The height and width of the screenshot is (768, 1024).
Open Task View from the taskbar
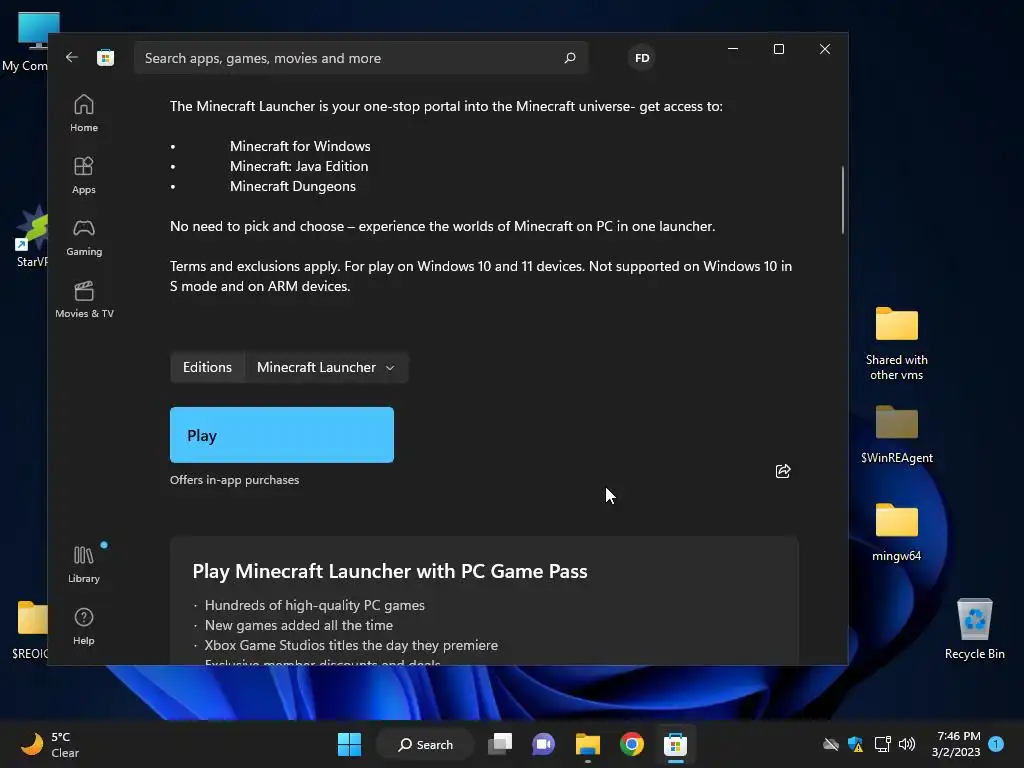[500, 744]
